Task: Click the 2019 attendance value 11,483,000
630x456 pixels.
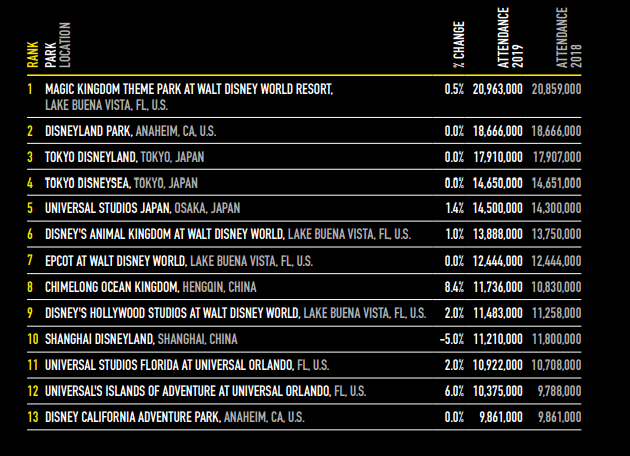Action: pos(498,313)
